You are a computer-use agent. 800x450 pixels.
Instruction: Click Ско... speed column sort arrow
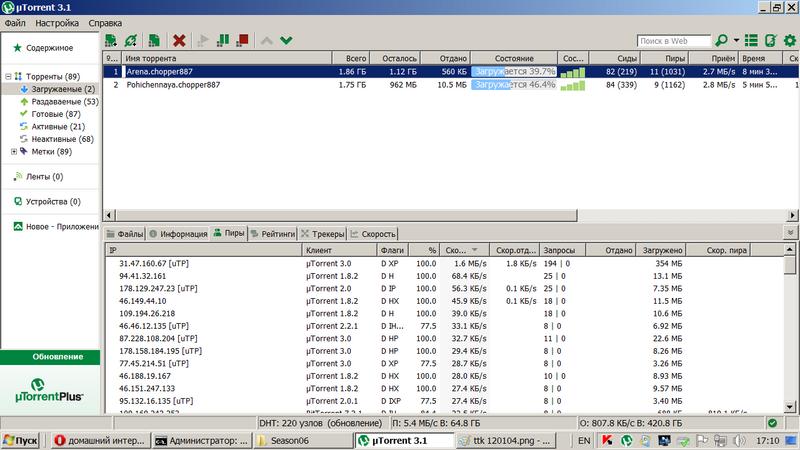[474, 250]
